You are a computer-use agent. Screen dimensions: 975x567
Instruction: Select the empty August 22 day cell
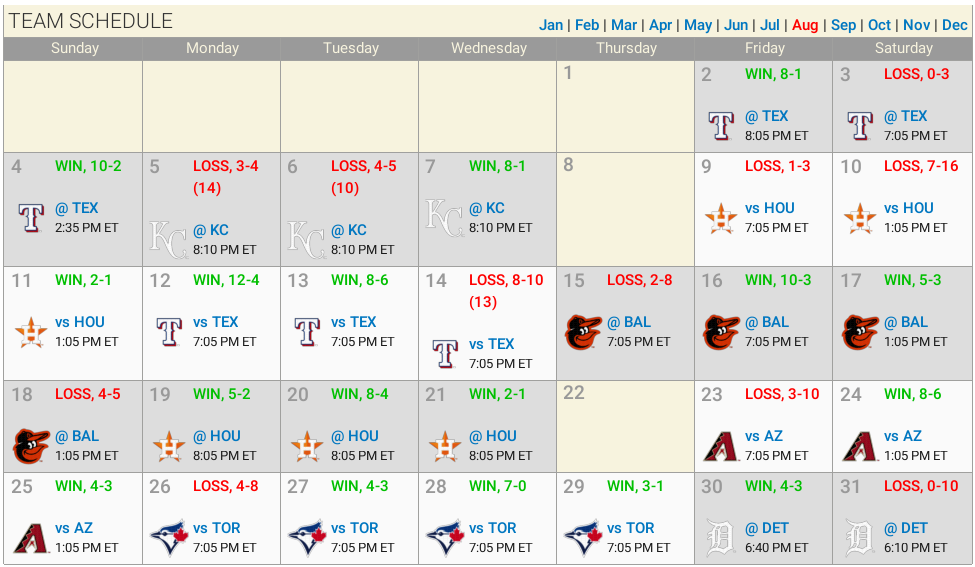(x=625, y=430)
